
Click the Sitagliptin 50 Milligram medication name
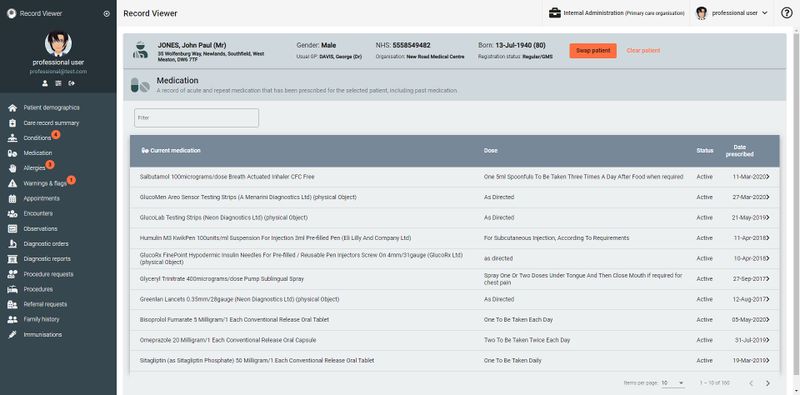click(x=257, y=360)
